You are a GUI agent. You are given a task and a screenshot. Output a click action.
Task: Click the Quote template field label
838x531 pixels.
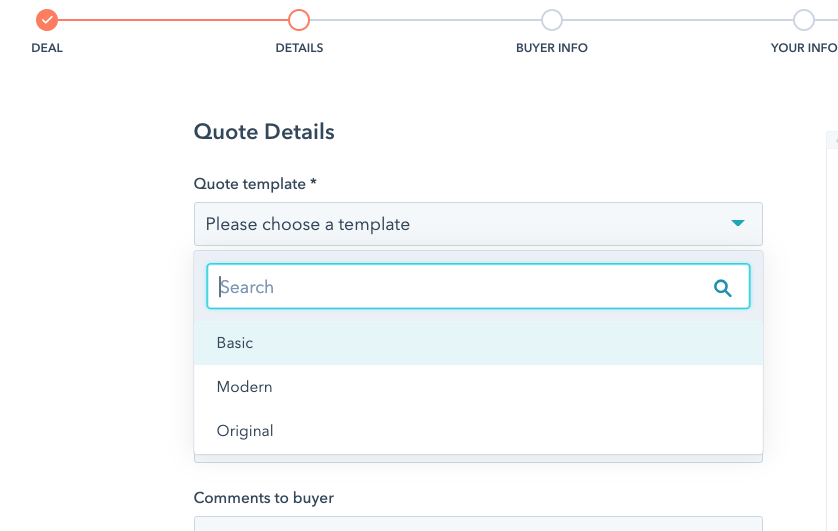point(255,184)
